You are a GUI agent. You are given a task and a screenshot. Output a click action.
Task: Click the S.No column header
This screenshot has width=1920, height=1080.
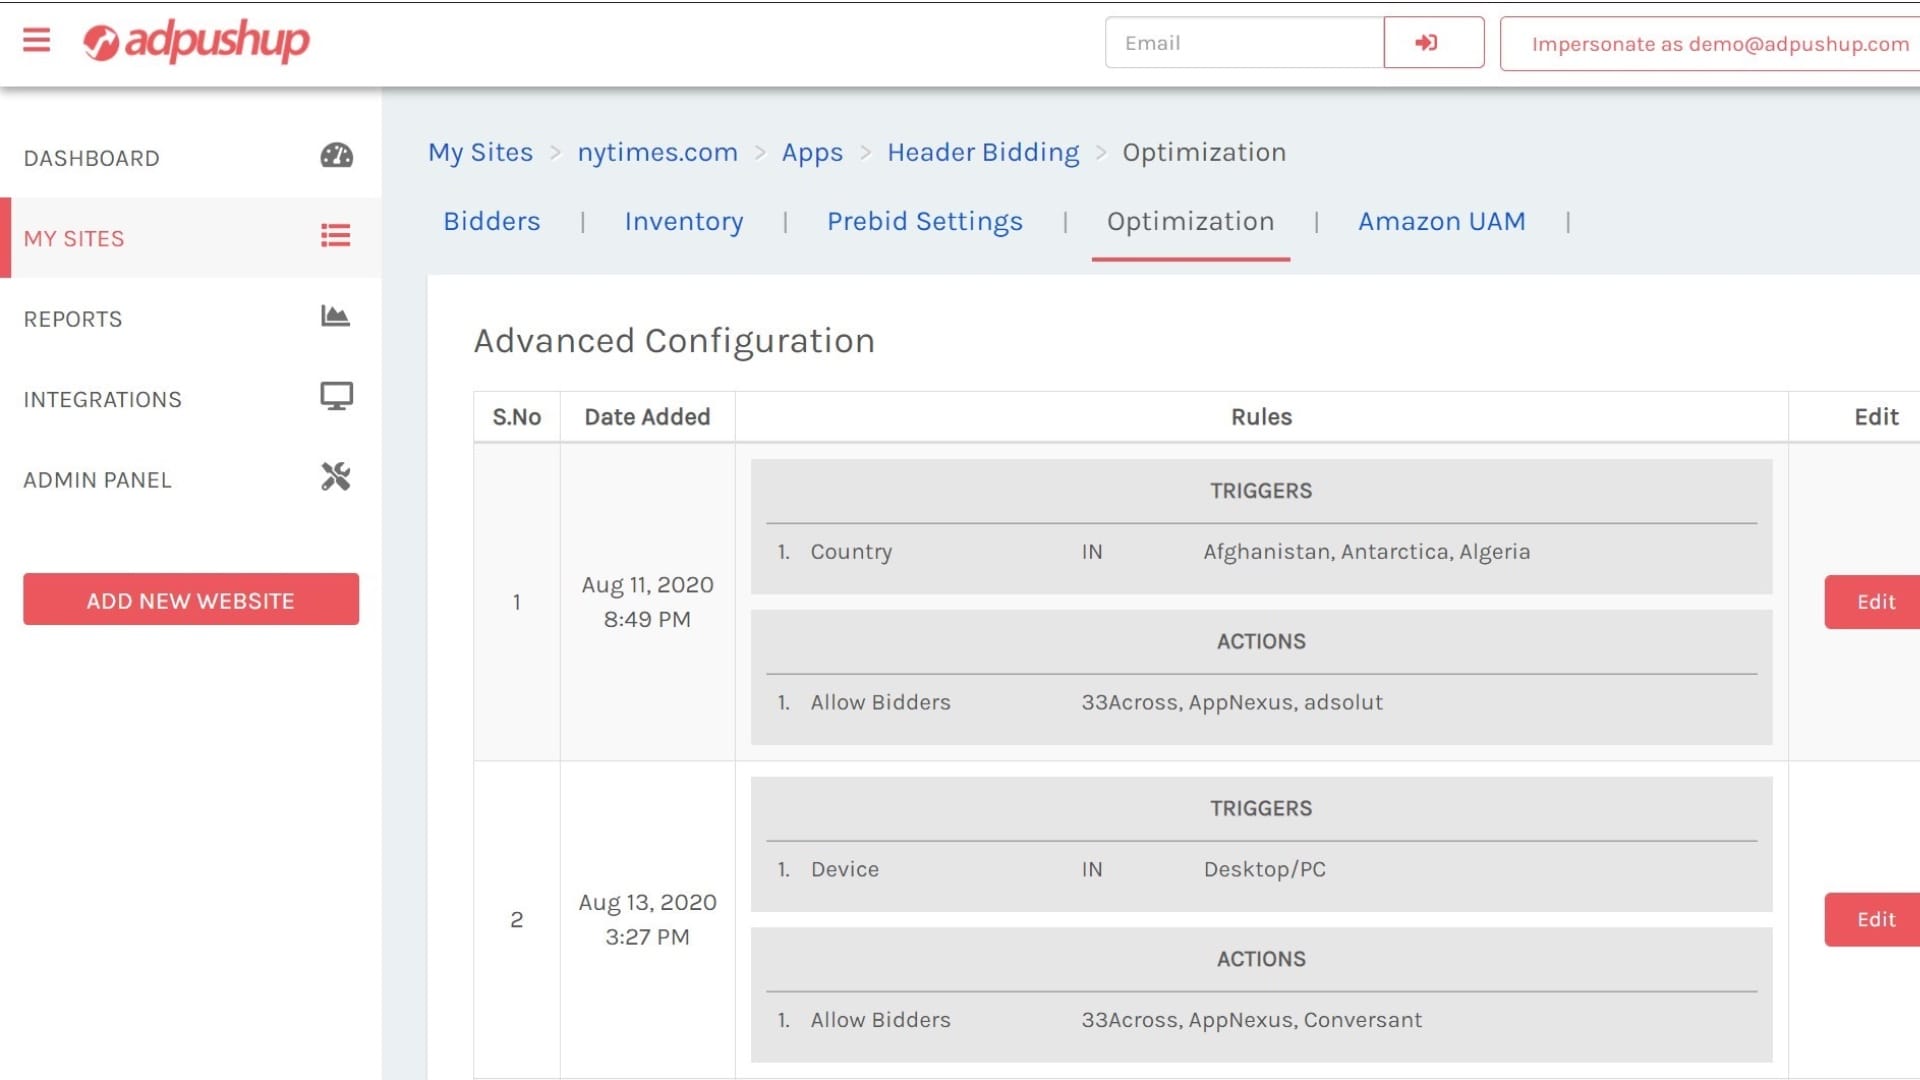(517, 417)
